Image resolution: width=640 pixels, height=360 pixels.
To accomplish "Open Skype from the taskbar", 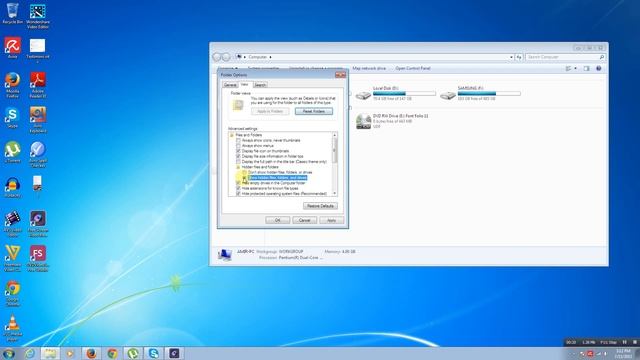I will coord(153,353).
